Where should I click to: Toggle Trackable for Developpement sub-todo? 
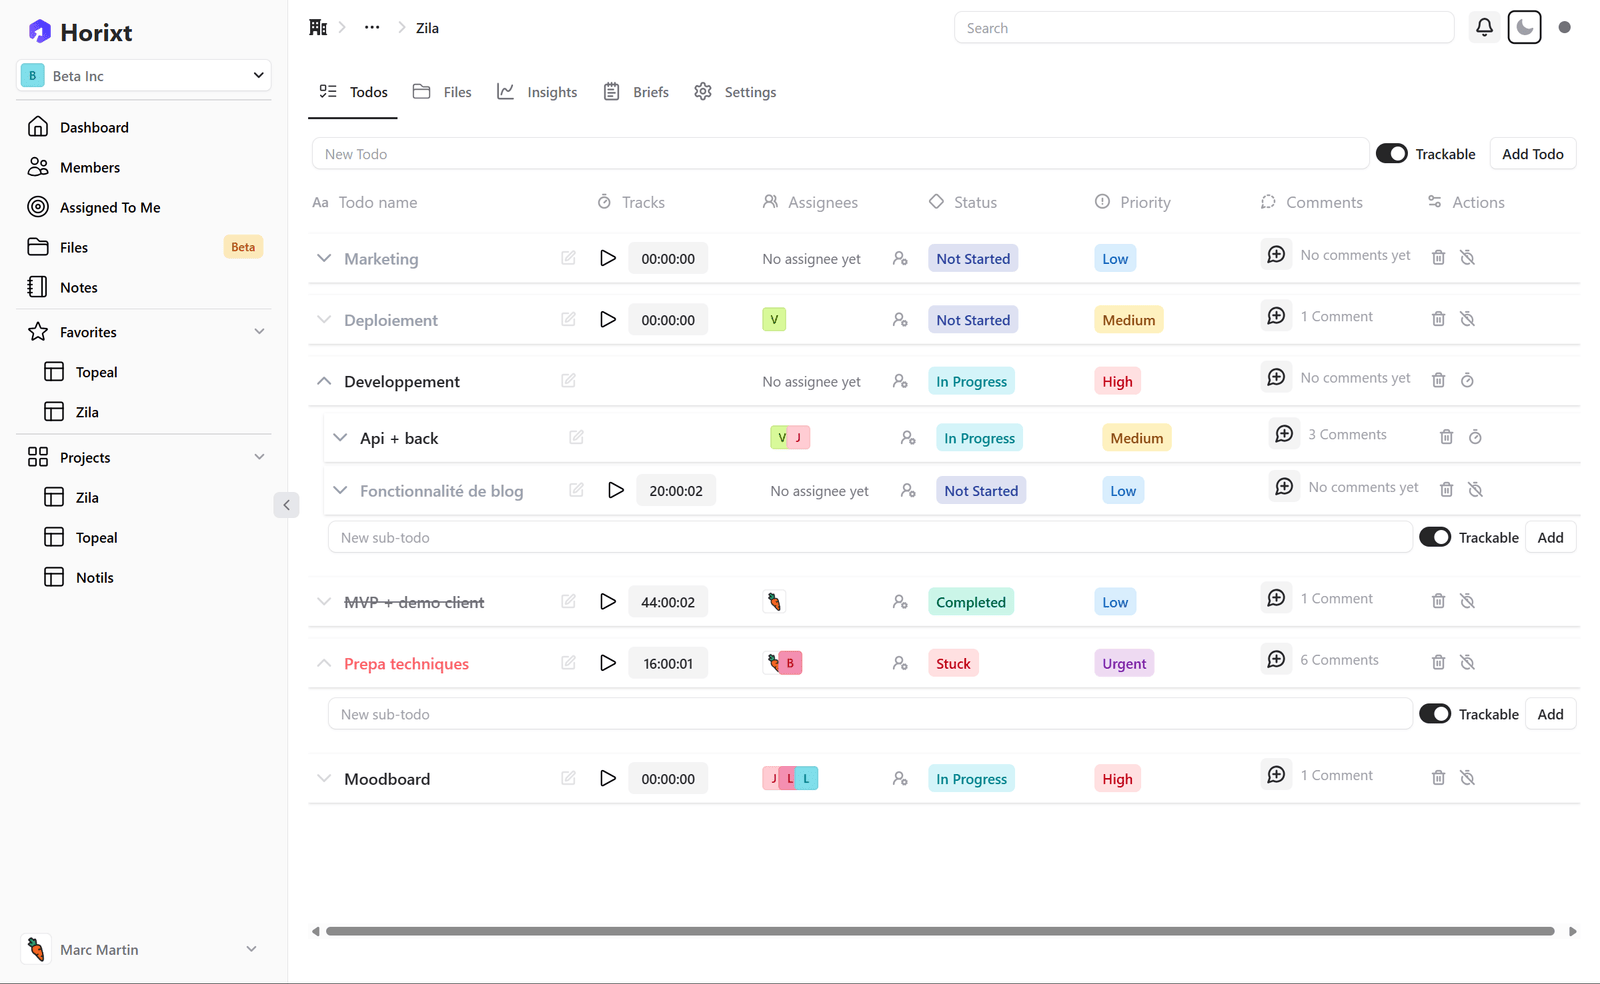pyautogui.click(x=1434, y=537)
